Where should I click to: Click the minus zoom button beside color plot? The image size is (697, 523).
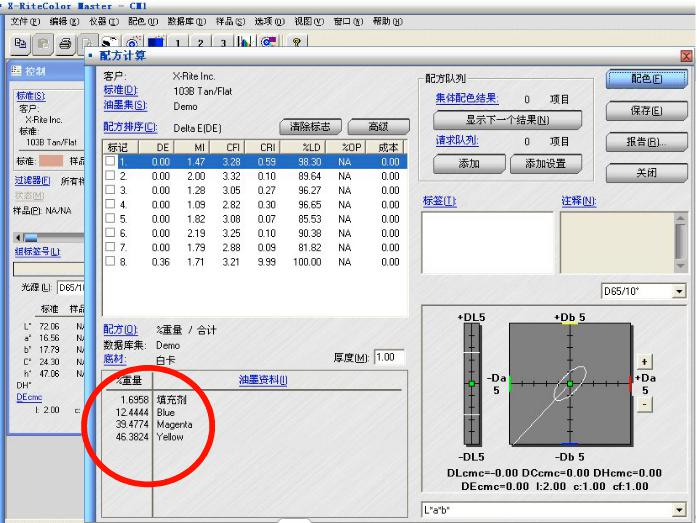pyautogui.click(x=645, y=404)
